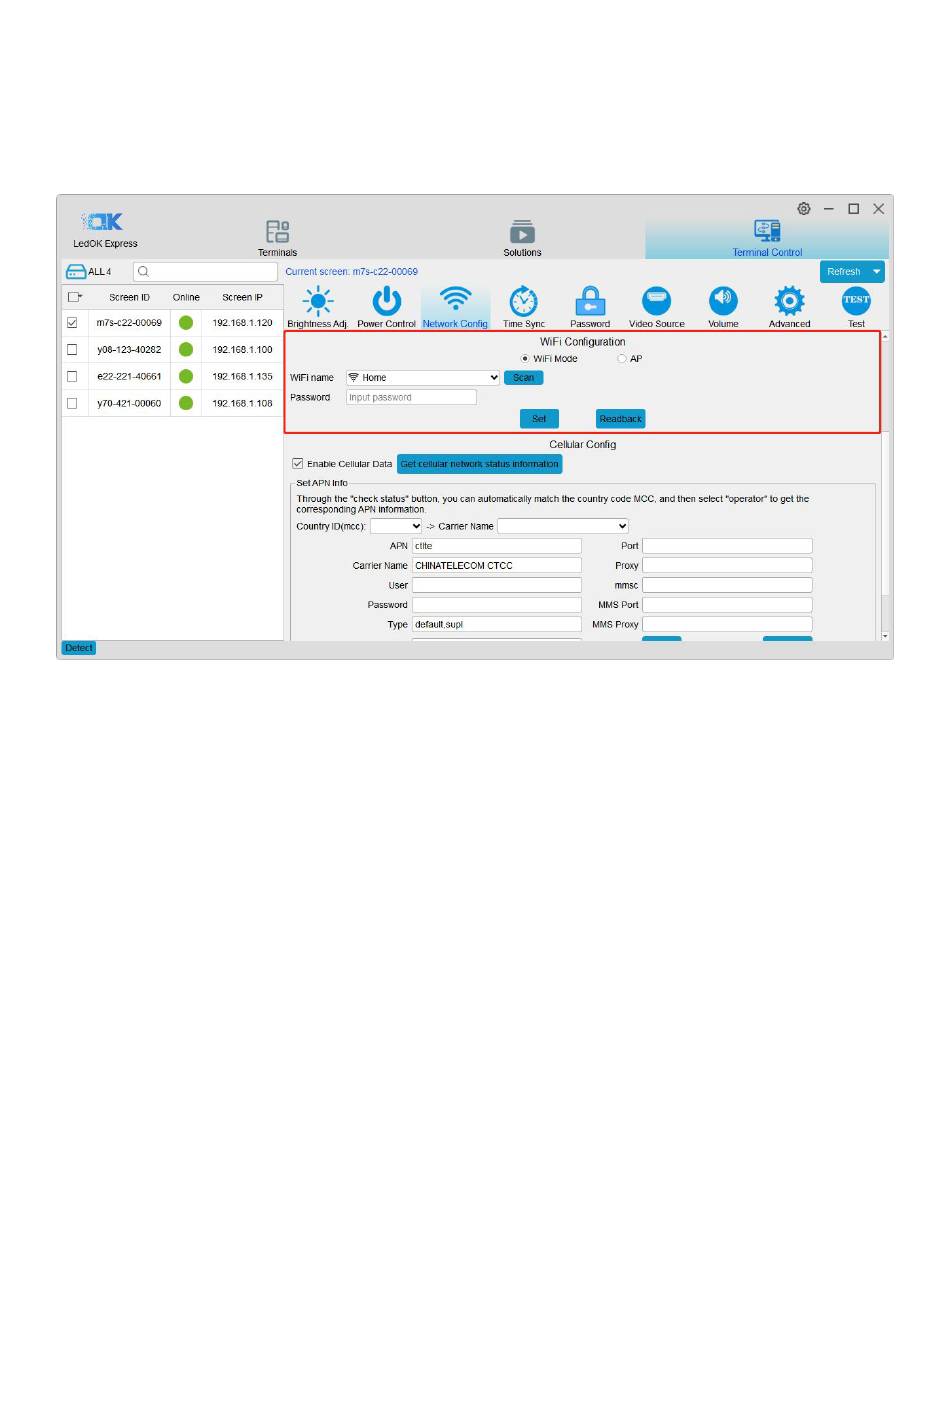Open the Password lock icon

coord(590,301)
